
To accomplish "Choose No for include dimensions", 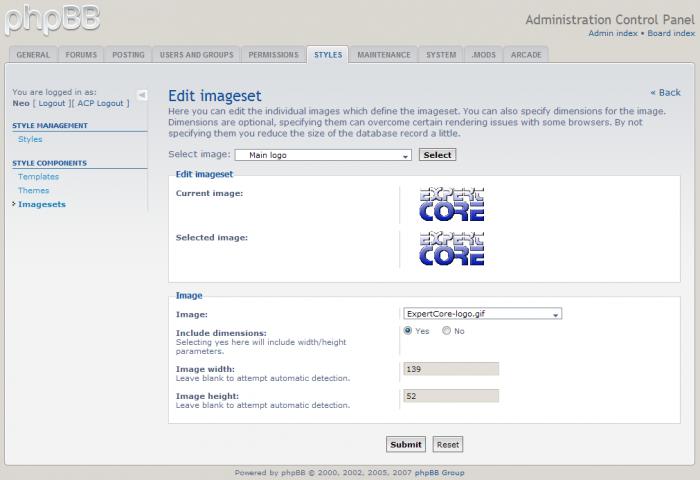I will coord(446,331).
